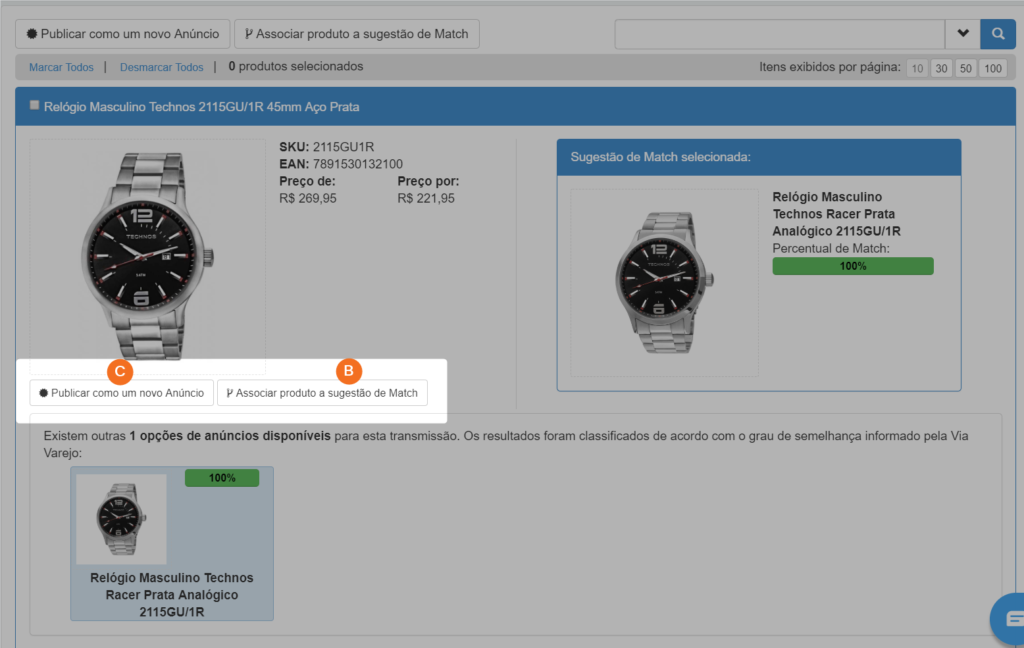Click price R$ 221,95
The image size is (1024, 648).
(x=426, y=198)
